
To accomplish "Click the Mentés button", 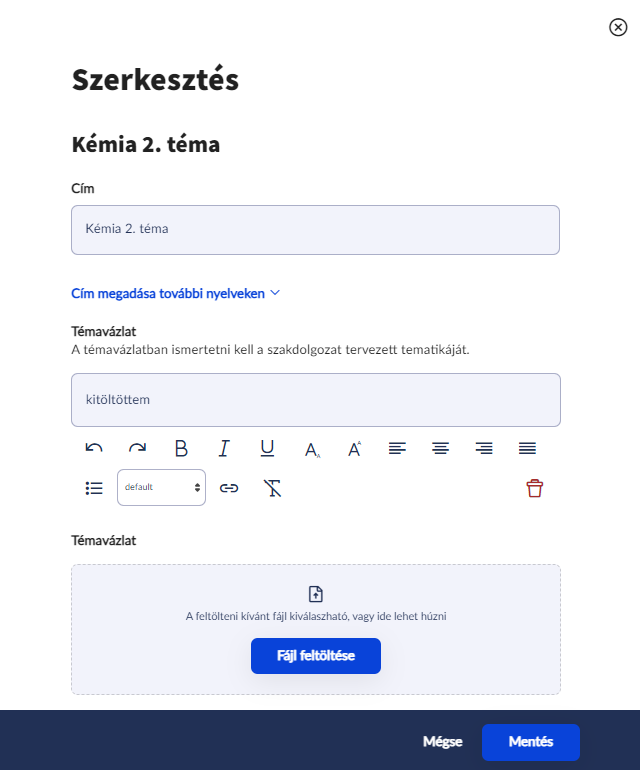I will (530, 742).
